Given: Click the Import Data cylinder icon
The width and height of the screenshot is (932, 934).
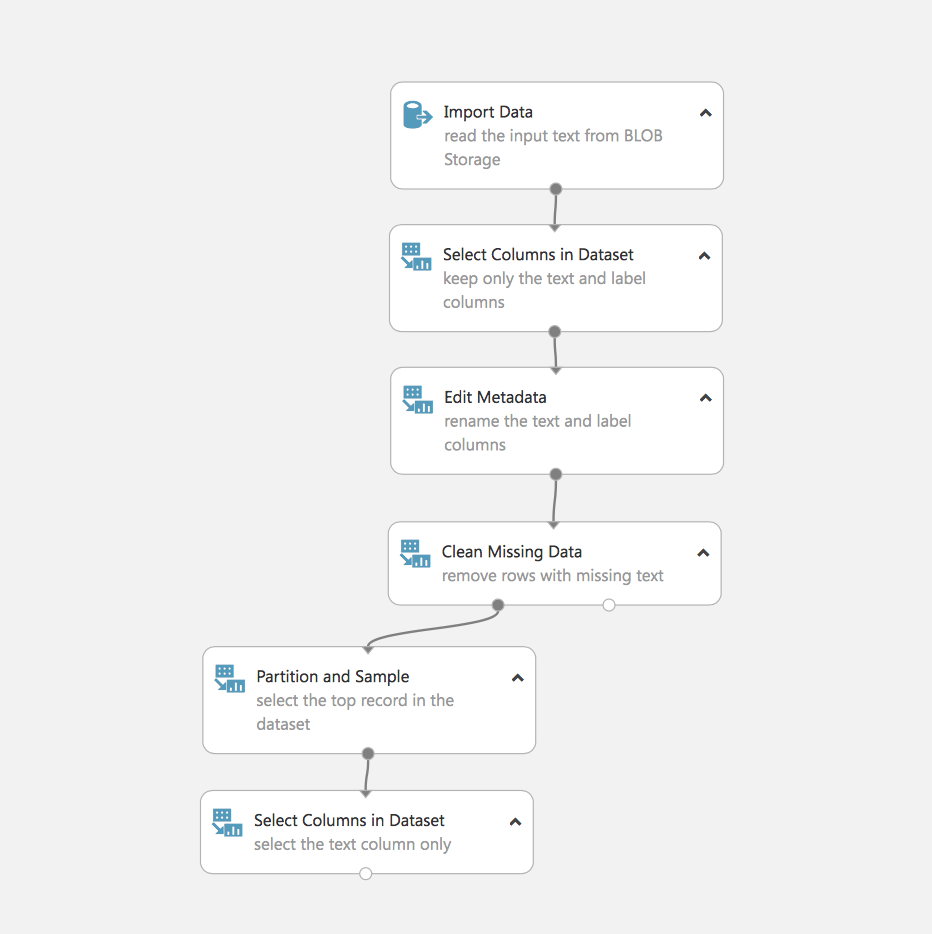Looking at the screenshot, I should (417, 115).
